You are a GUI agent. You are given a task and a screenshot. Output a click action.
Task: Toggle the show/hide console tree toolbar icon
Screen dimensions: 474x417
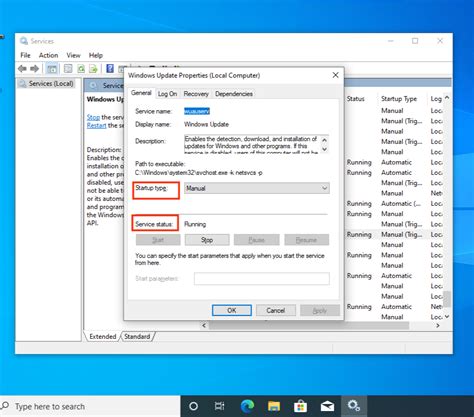[x=51, y=69]
